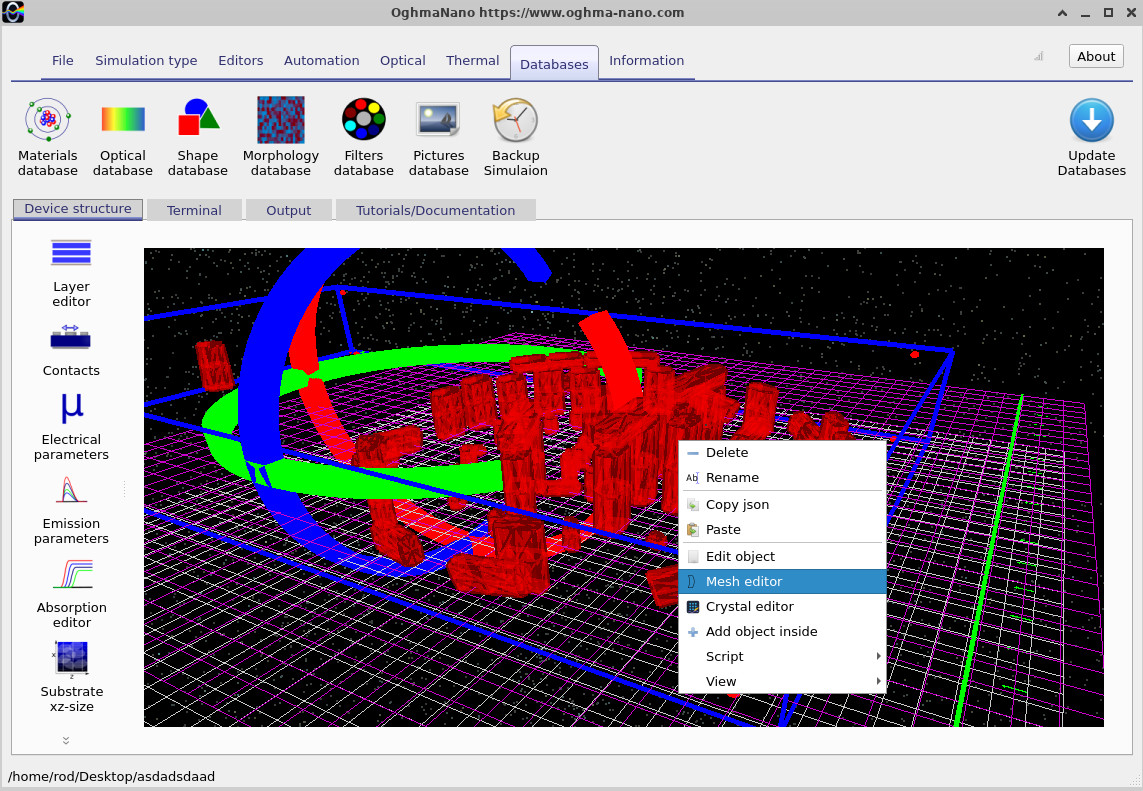Viewport: 1143px width, 791px height.
Task: Switch to Simulation type tab
Action: 146,61
